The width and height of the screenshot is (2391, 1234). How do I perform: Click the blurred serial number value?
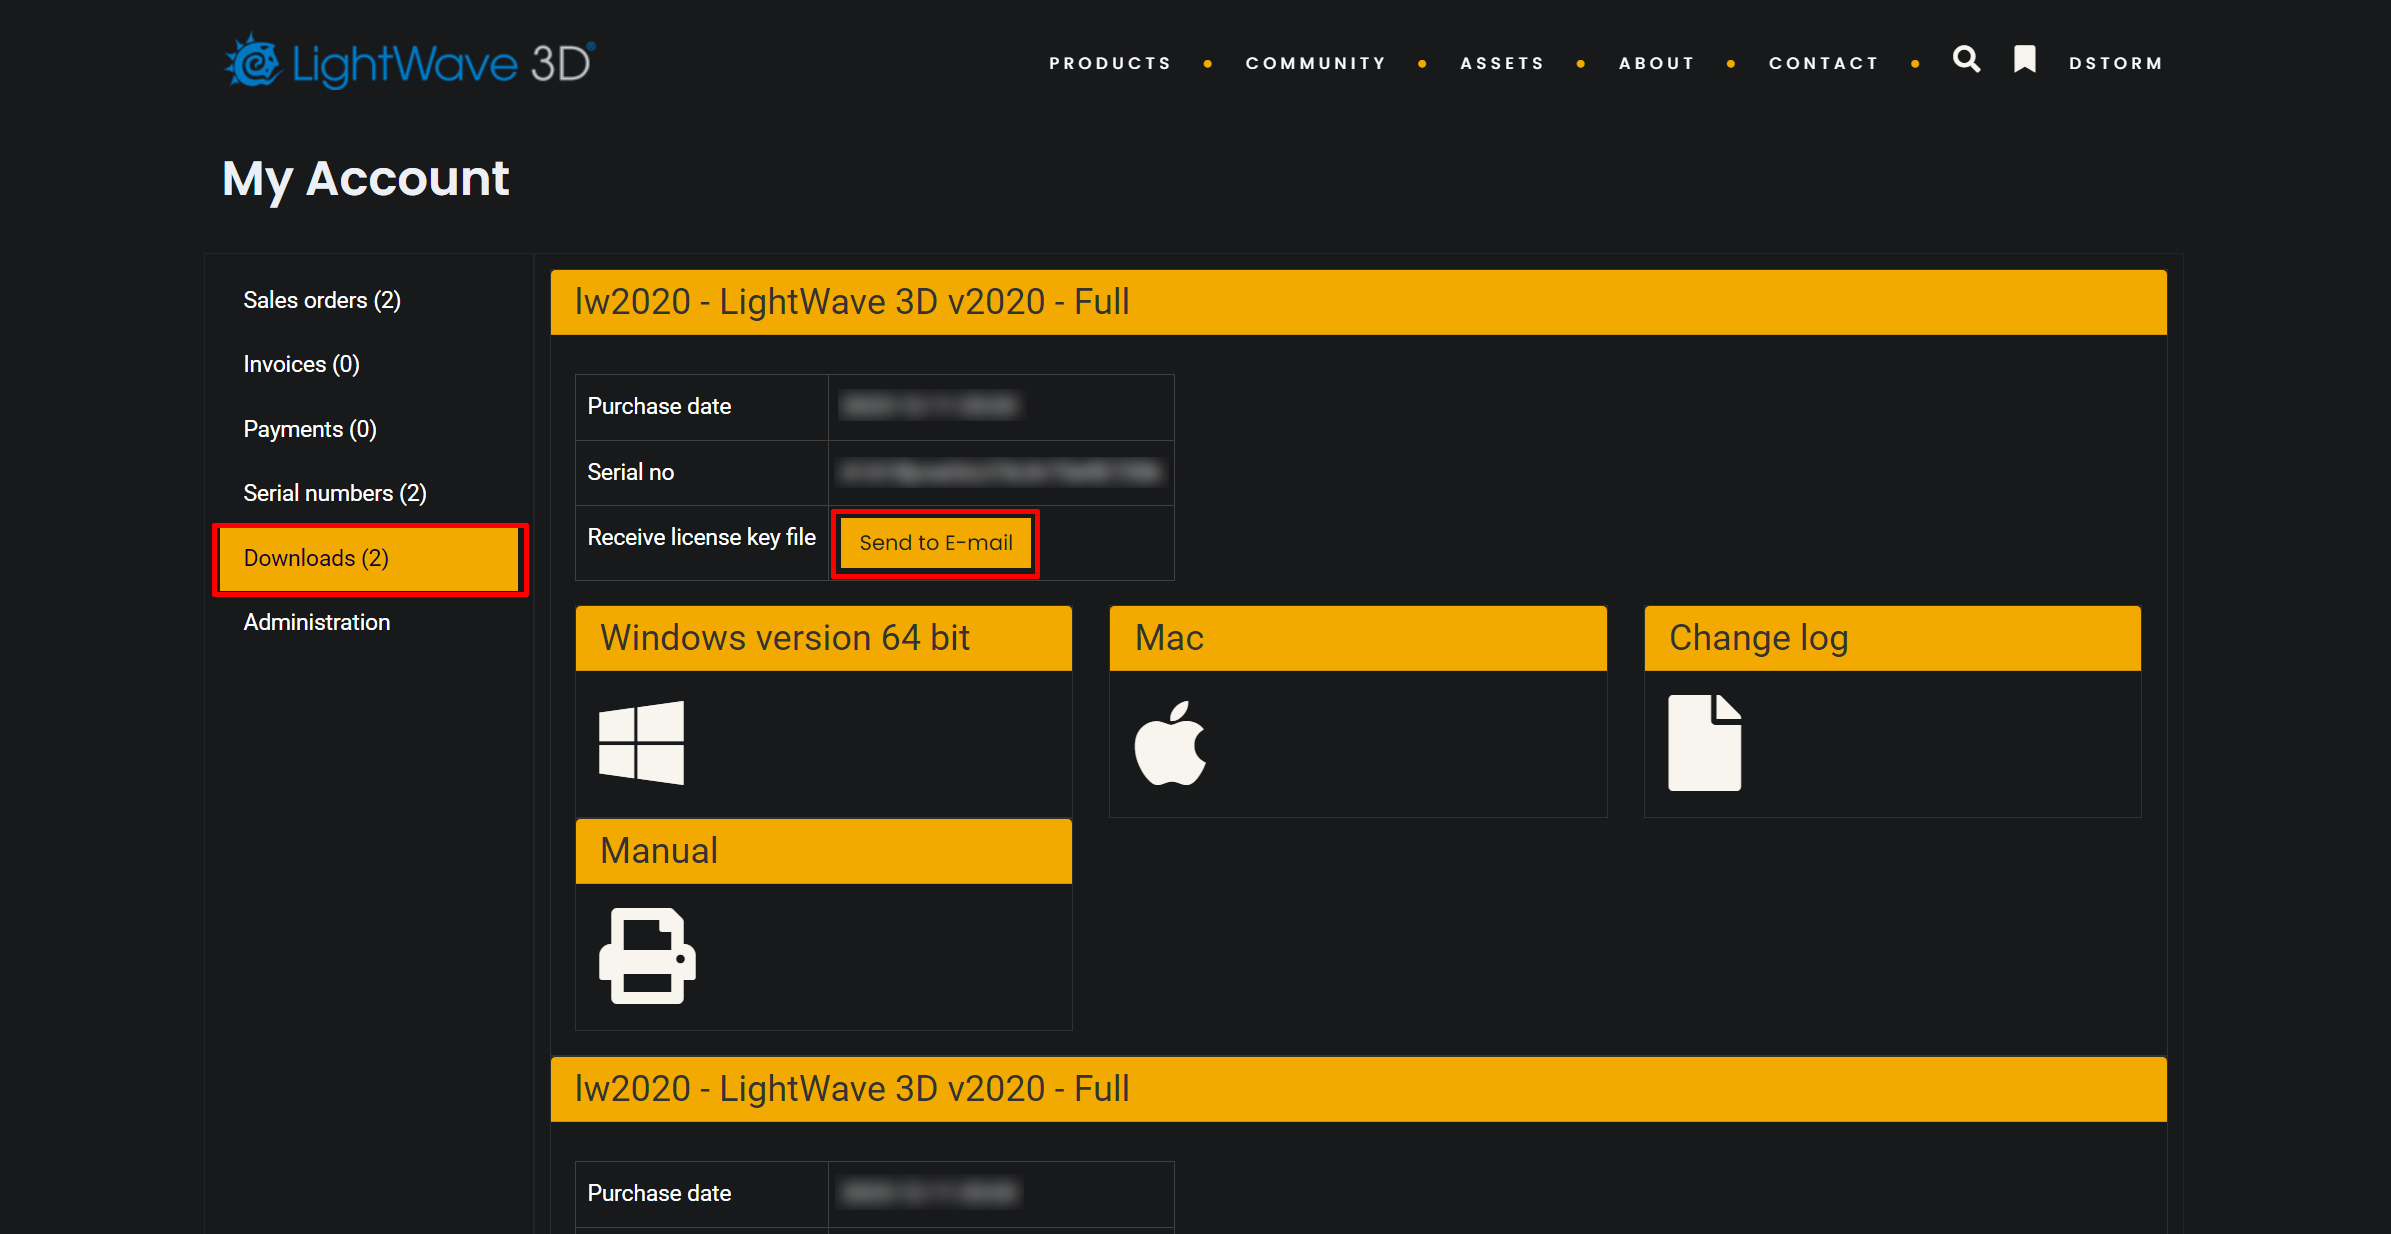tap(1000, 471)
